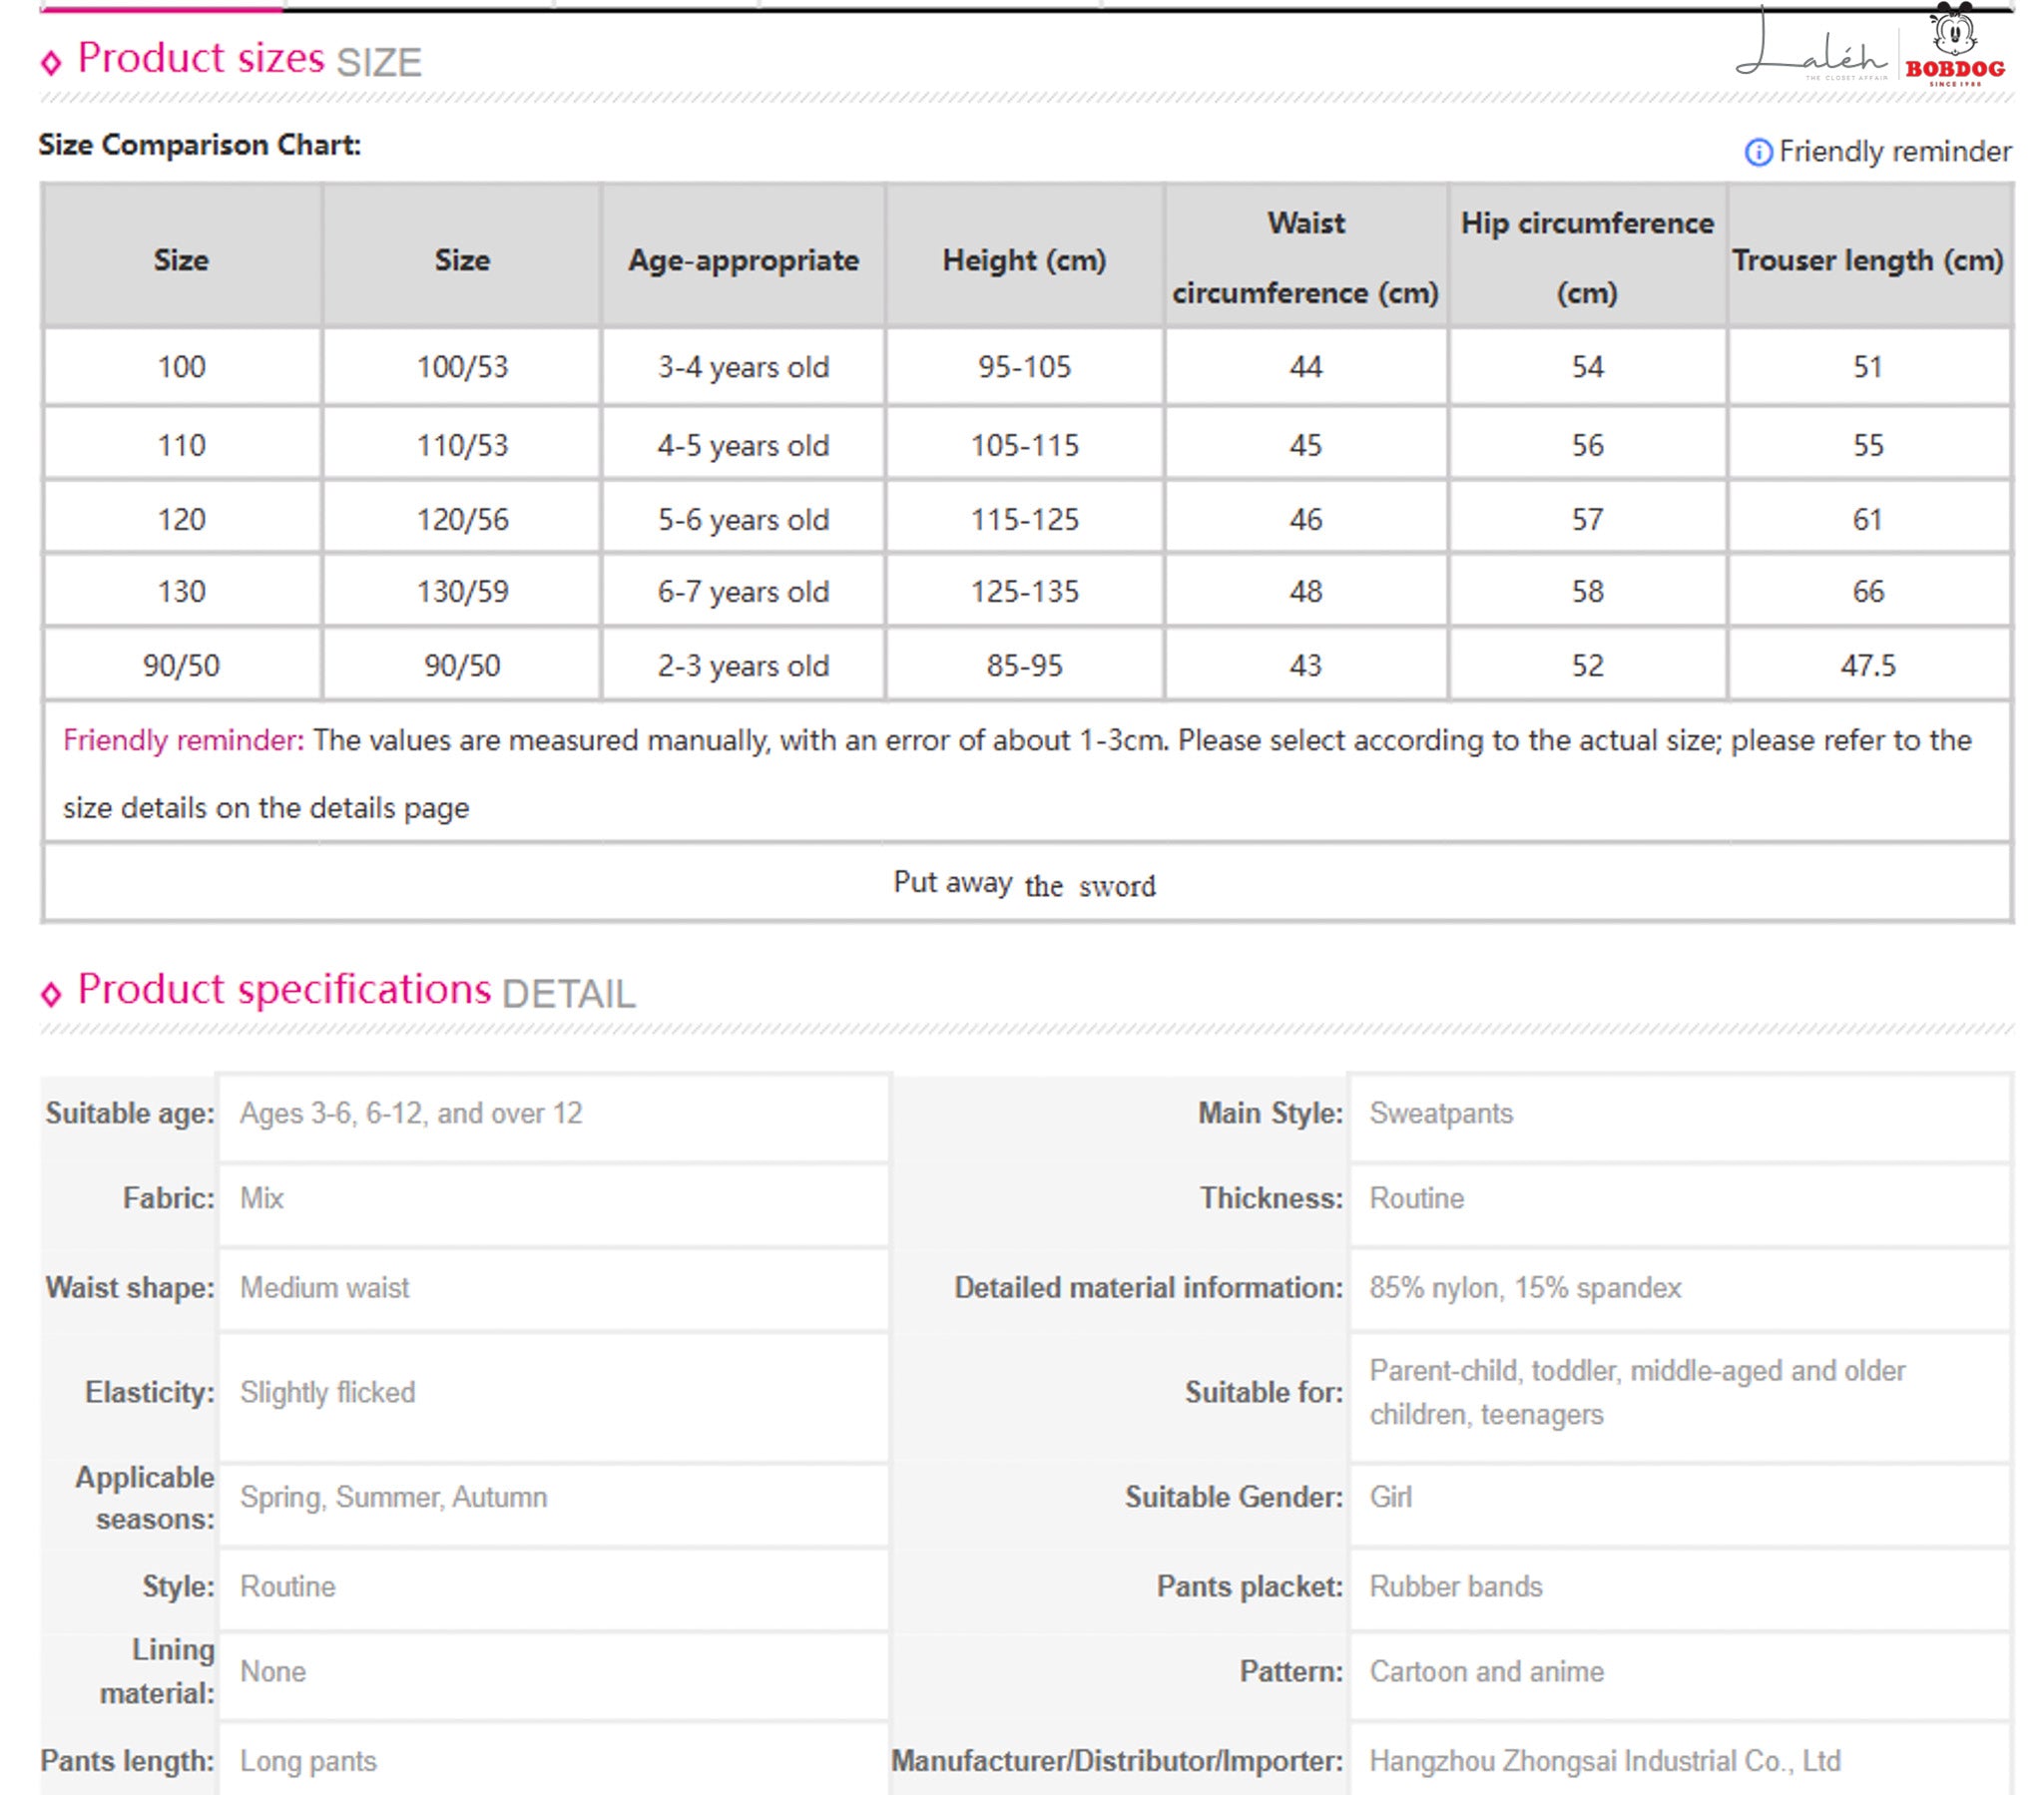Click the Fabric value 'Mix'

[x=262, y=1198]
